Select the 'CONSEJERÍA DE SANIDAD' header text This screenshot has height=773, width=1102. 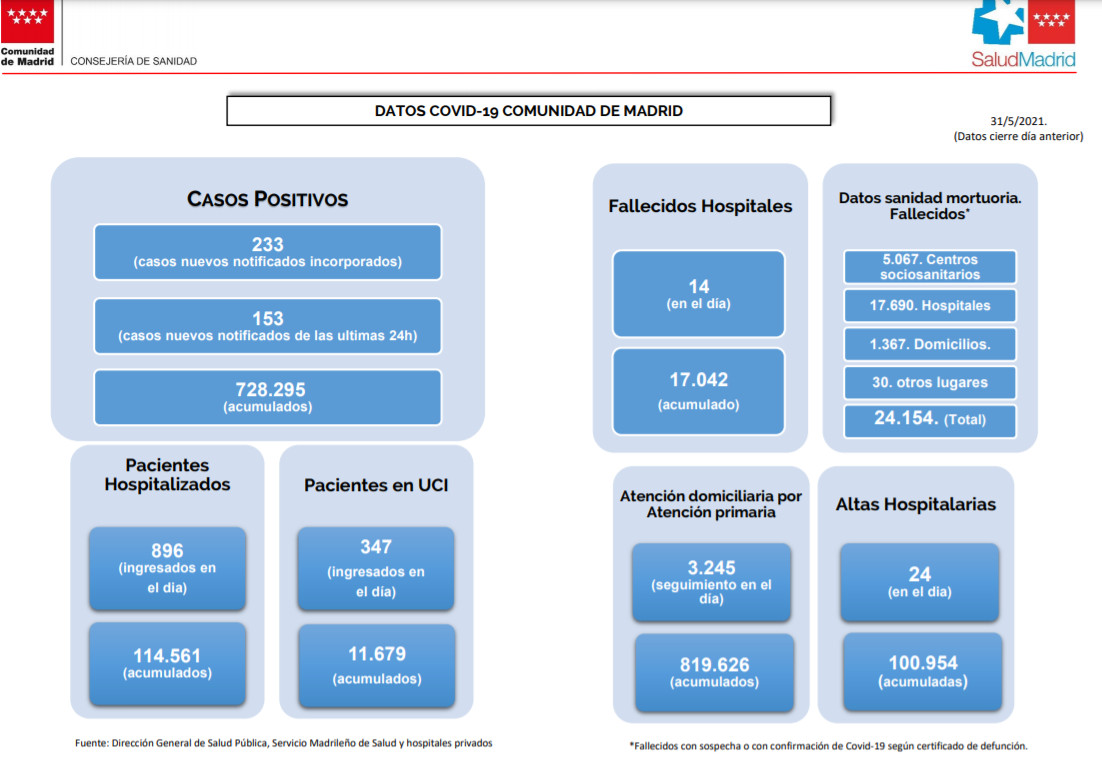point(134,61)
